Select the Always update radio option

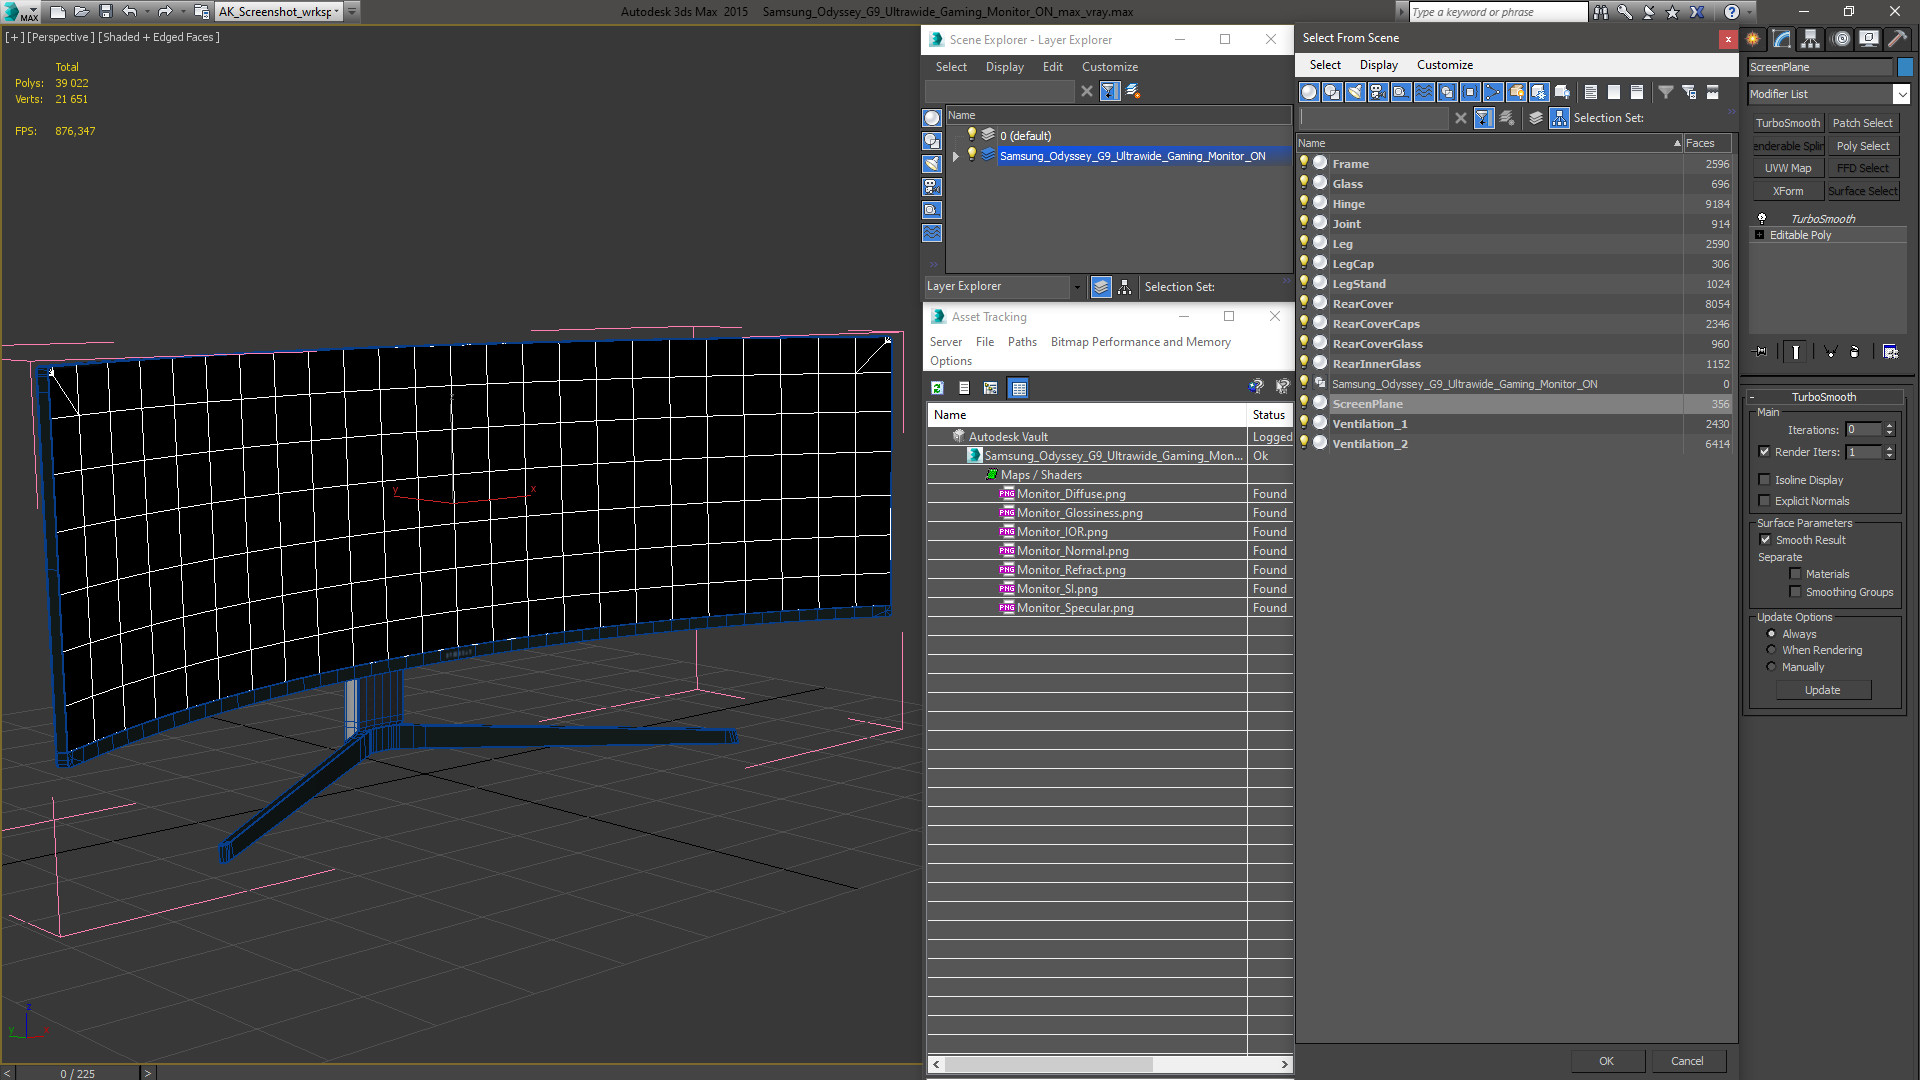click(1771, 634)
